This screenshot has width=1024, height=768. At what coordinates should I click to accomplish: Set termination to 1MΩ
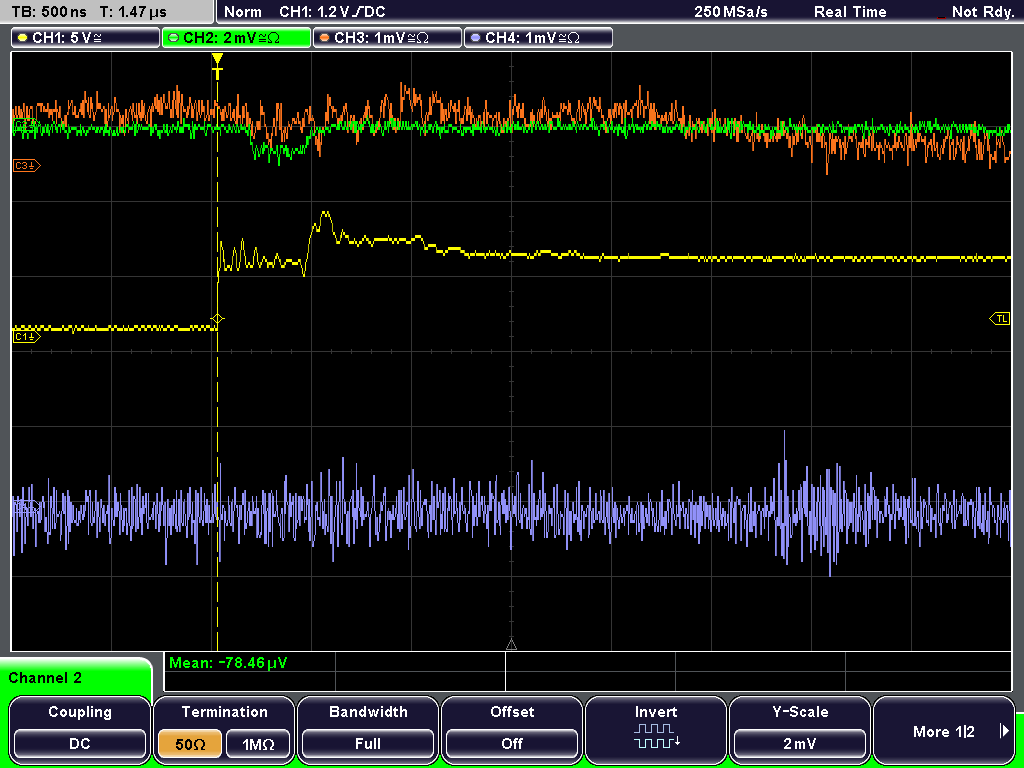pyautogui.click(x=258, y=744)
